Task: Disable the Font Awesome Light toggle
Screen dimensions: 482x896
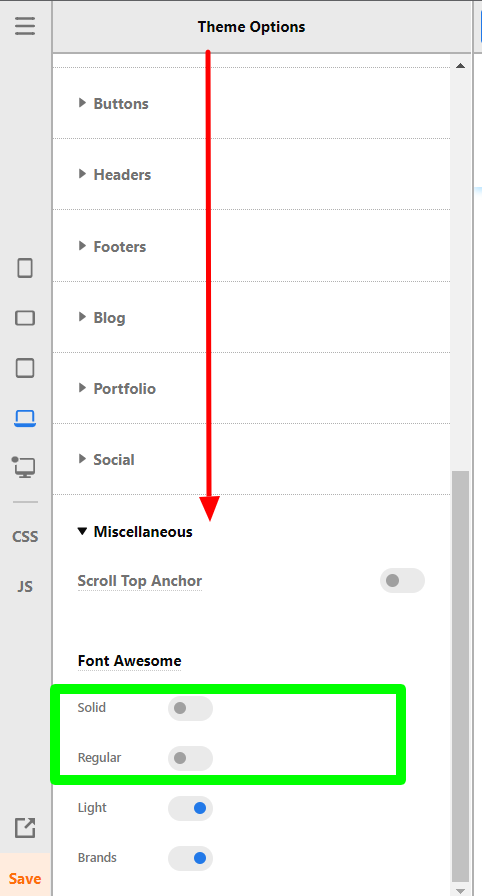Action: pyautogui.click(x=190, y=808)
